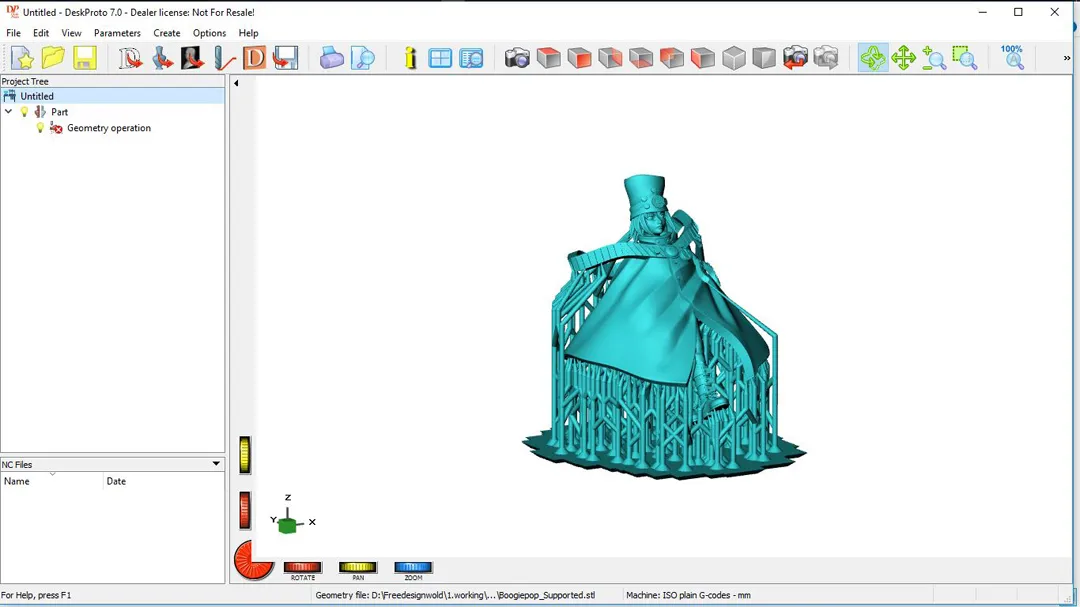Click the orange D simulation icon
This screenshot has width=1080, height=607.
coord(254,58)
